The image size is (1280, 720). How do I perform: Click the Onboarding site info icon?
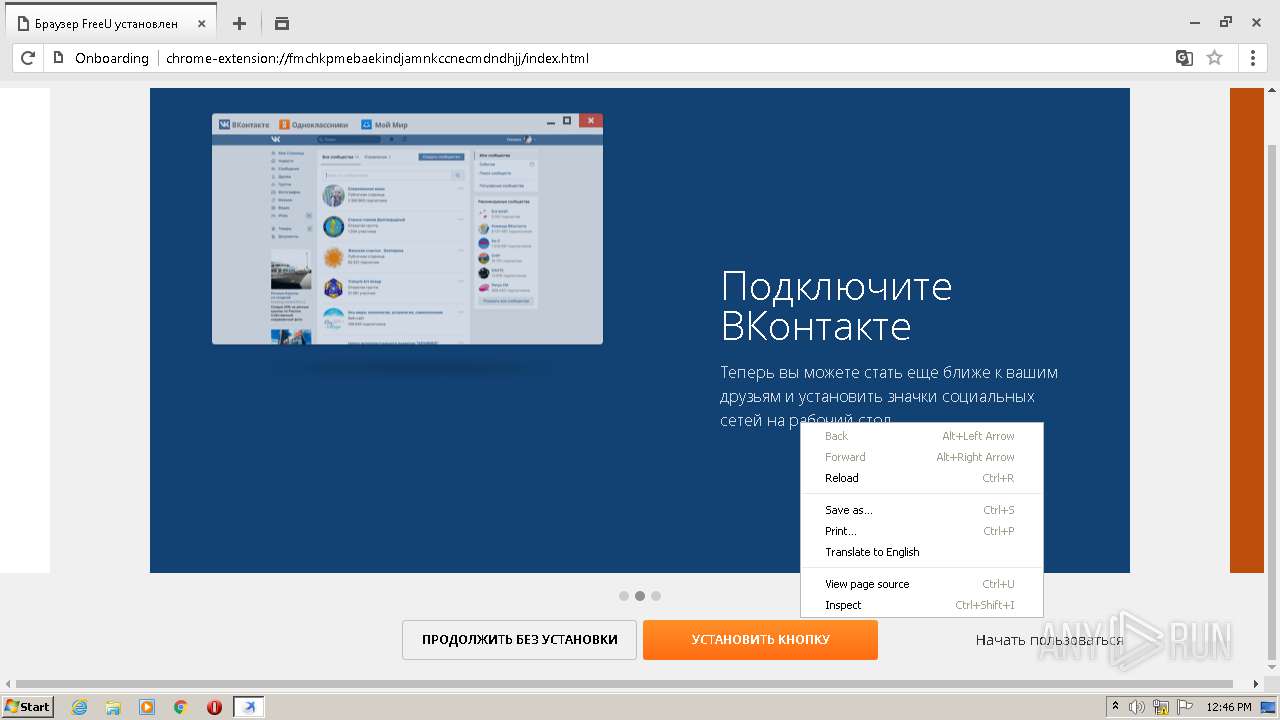pyautogui.click(x=61, y=58)
